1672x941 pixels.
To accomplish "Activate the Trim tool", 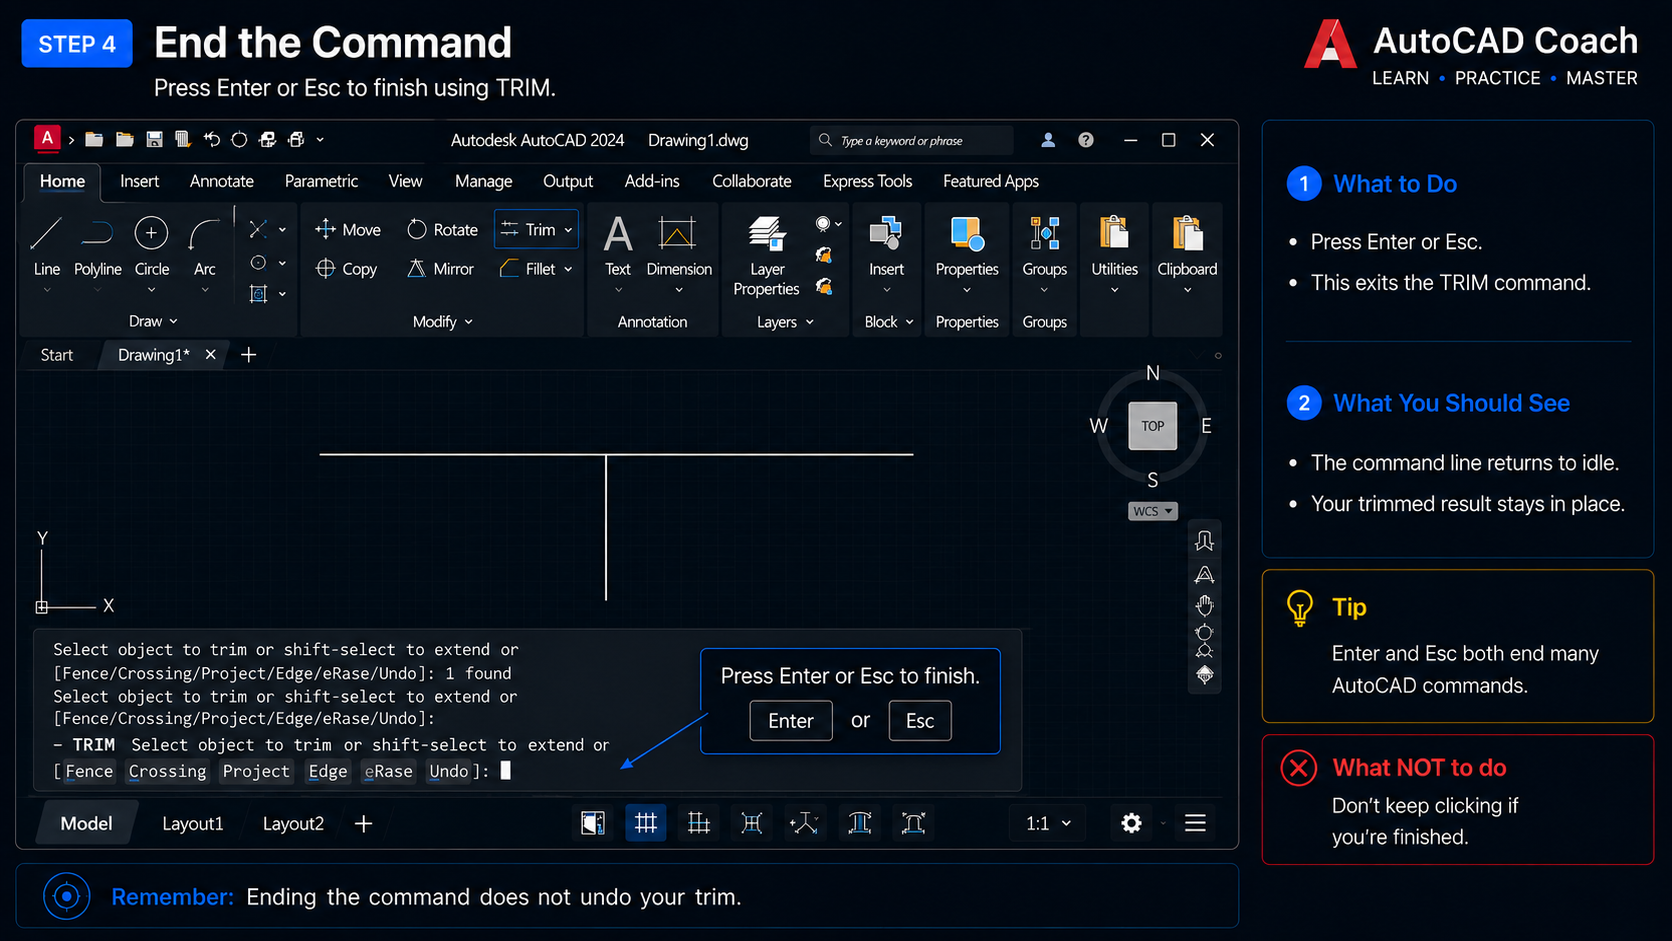I will [528, 230].
